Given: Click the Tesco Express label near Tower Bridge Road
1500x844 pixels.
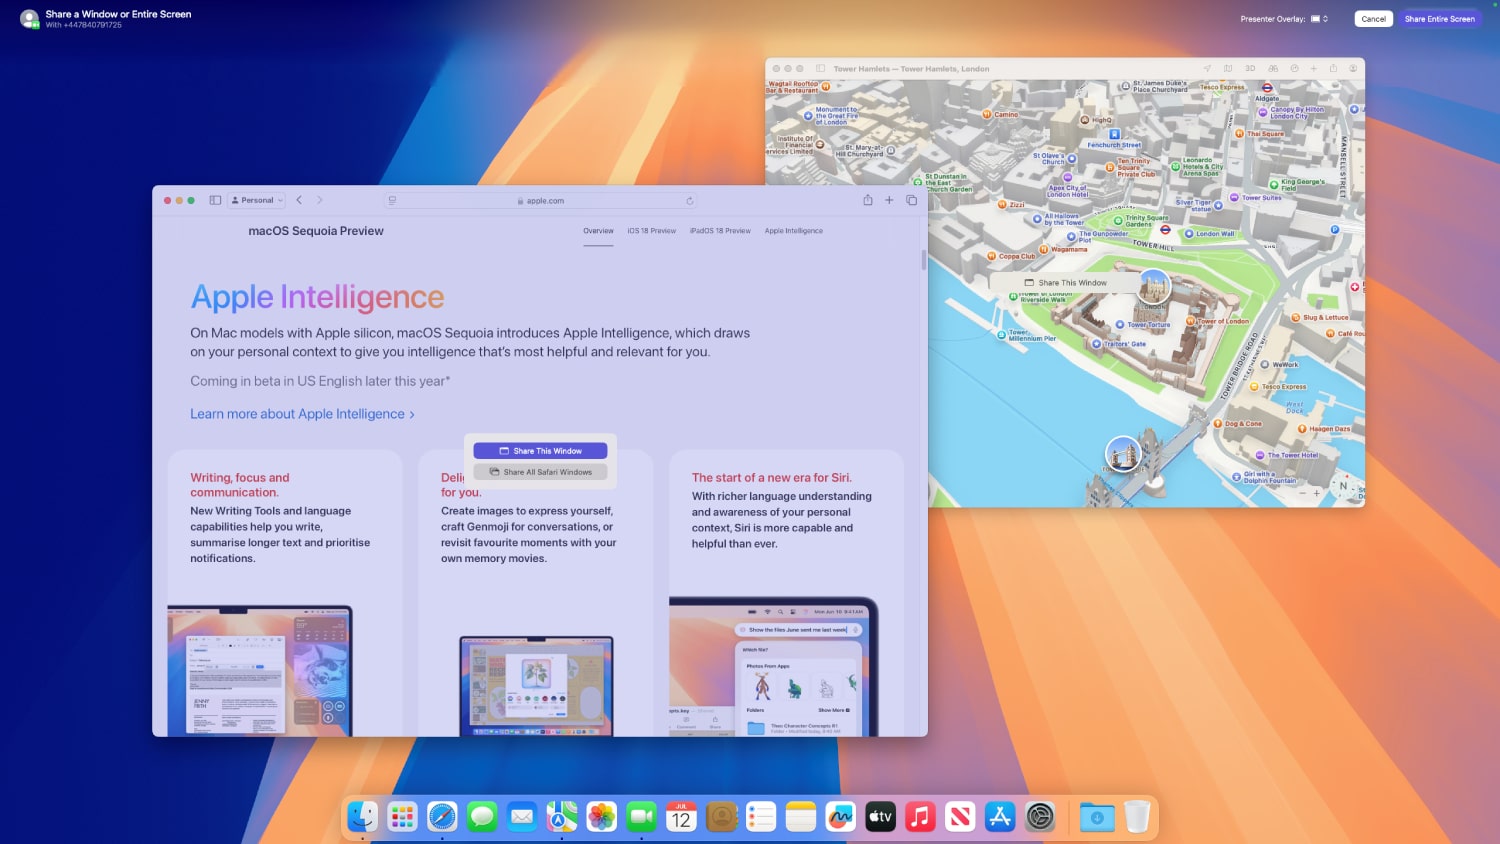Looking at the screenshot, I should pyautogui.click(x=1283, y=386).
